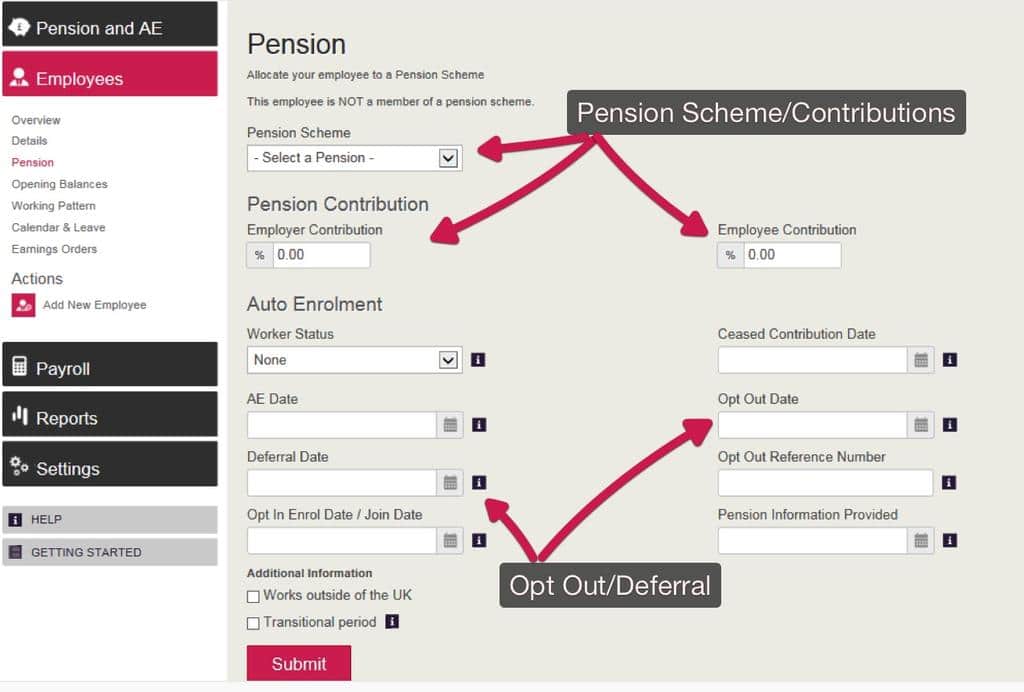Open calendar for Pension Information Provided
Image resolution: width=1024 pixels, height=692 pixels.
921,541
